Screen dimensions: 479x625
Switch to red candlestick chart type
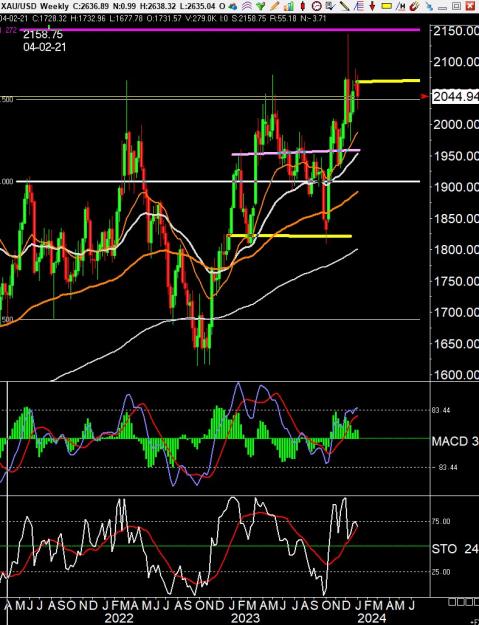click(x=302, y=6)
